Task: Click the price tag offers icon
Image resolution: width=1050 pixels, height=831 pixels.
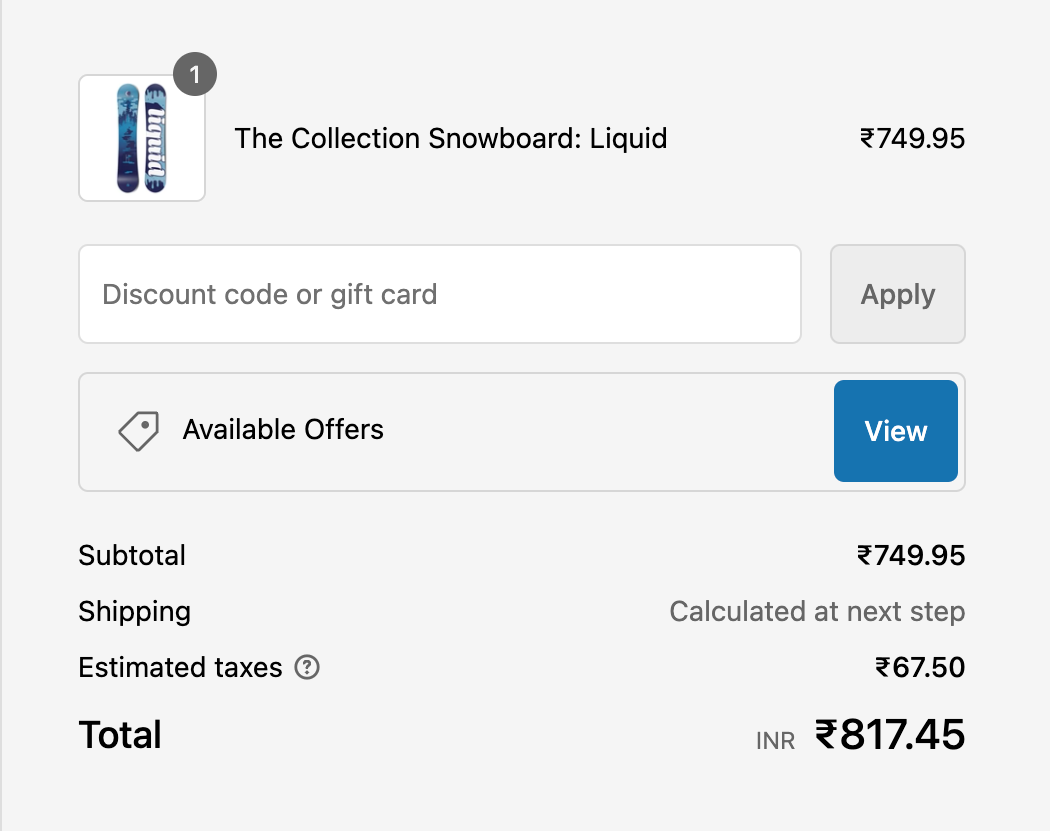Action: click(139, 431)
